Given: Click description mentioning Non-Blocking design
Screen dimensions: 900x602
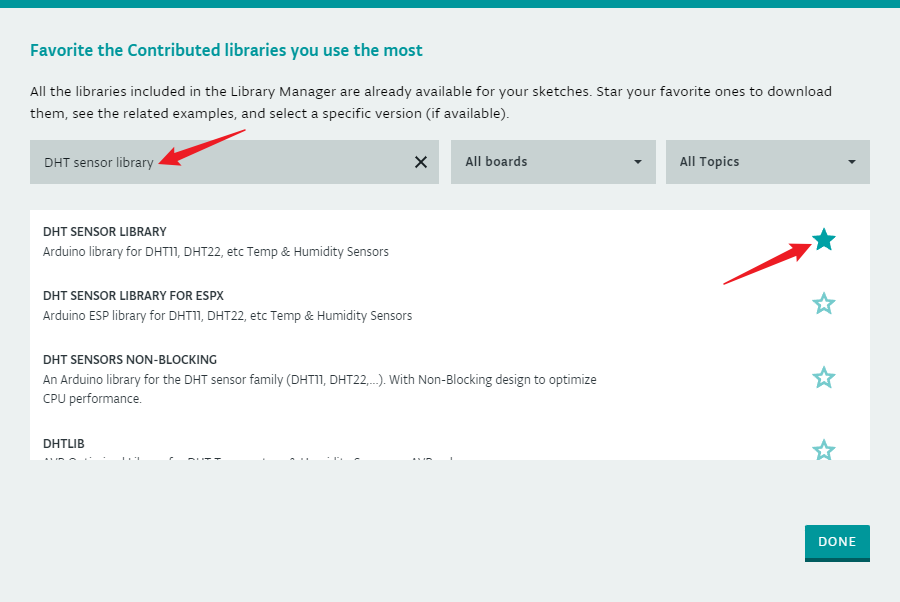Looking at the screenshot, I should tap(320, 389).
